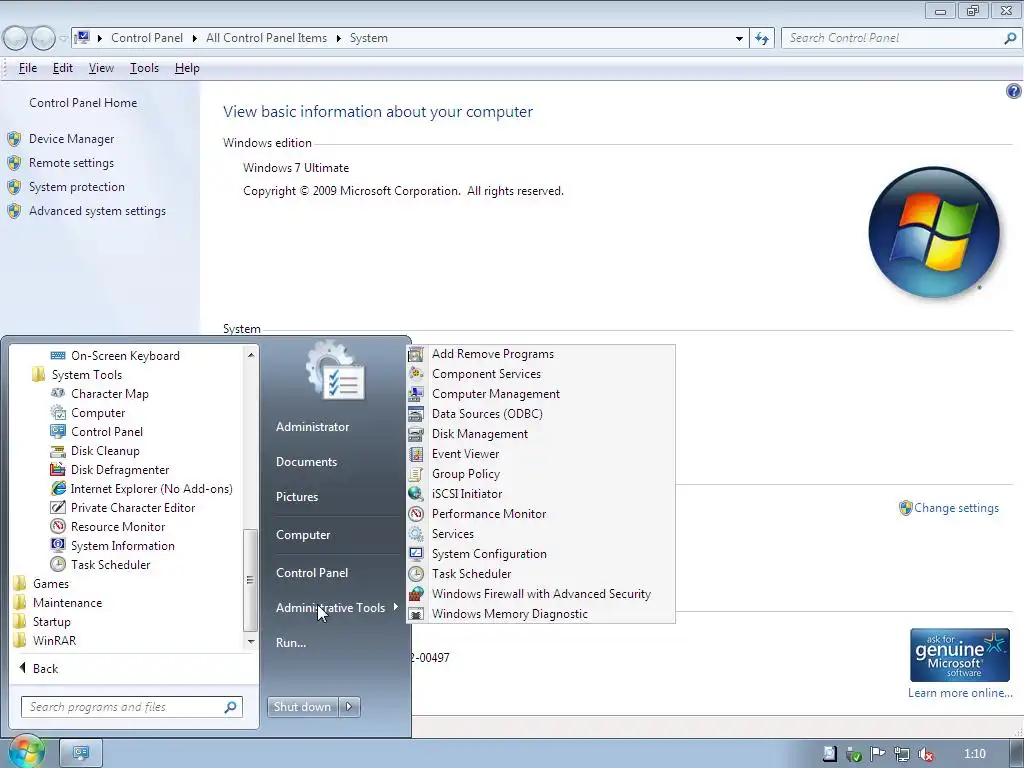1024x768 pixels.
Task: Open the Edit menu
Action: tap(63, 68)
